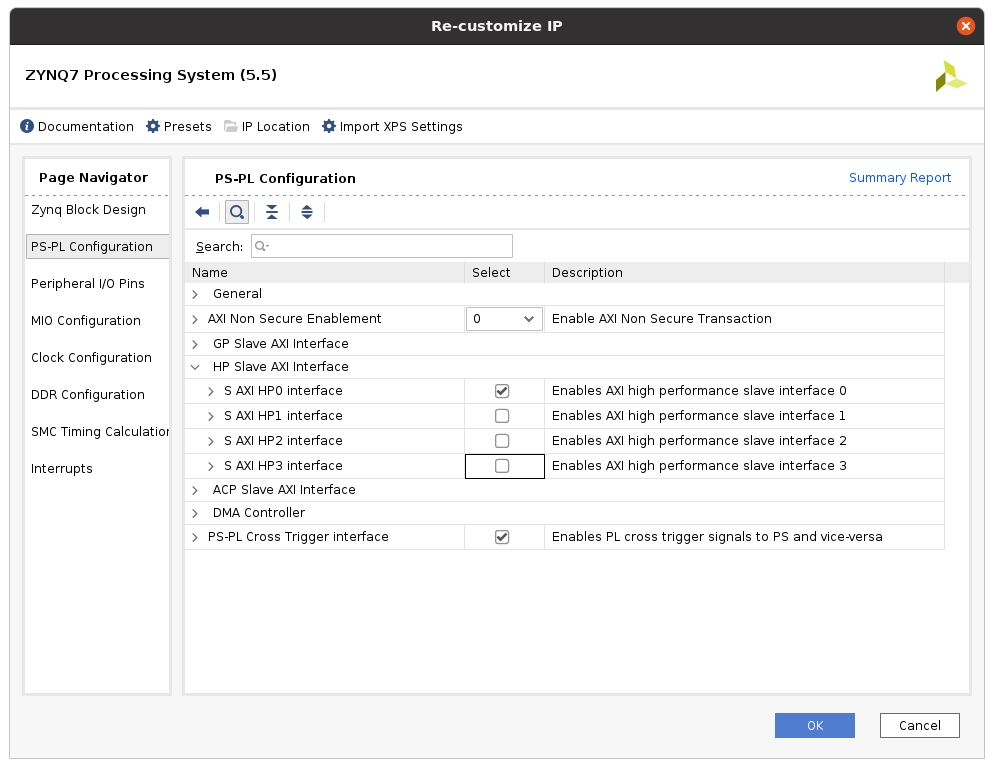Go to MIO Configuration page

tap(86, 321)
